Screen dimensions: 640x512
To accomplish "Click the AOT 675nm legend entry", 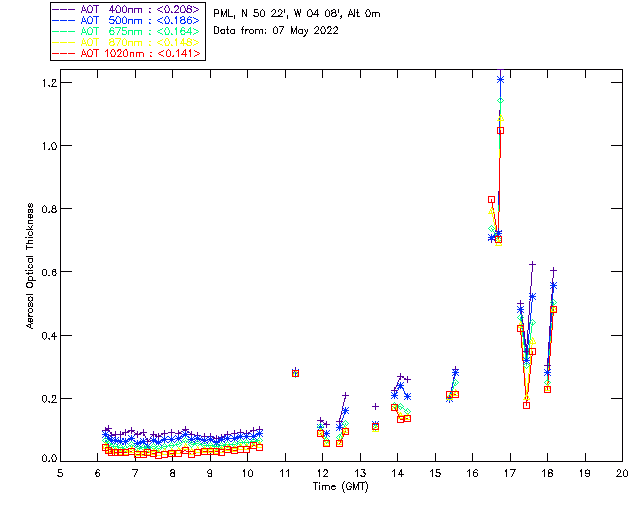I will [x=140, y=30].
